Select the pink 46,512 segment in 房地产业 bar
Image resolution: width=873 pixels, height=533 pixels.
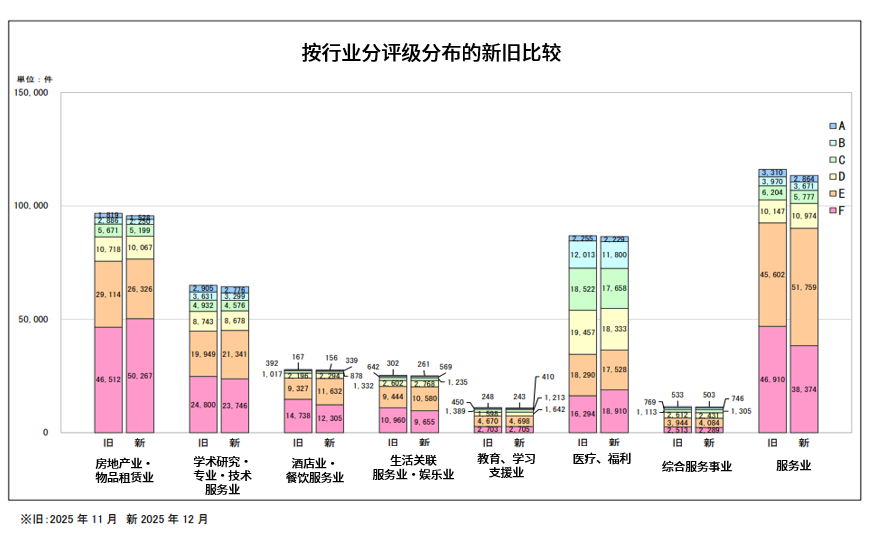coord(108,380)
